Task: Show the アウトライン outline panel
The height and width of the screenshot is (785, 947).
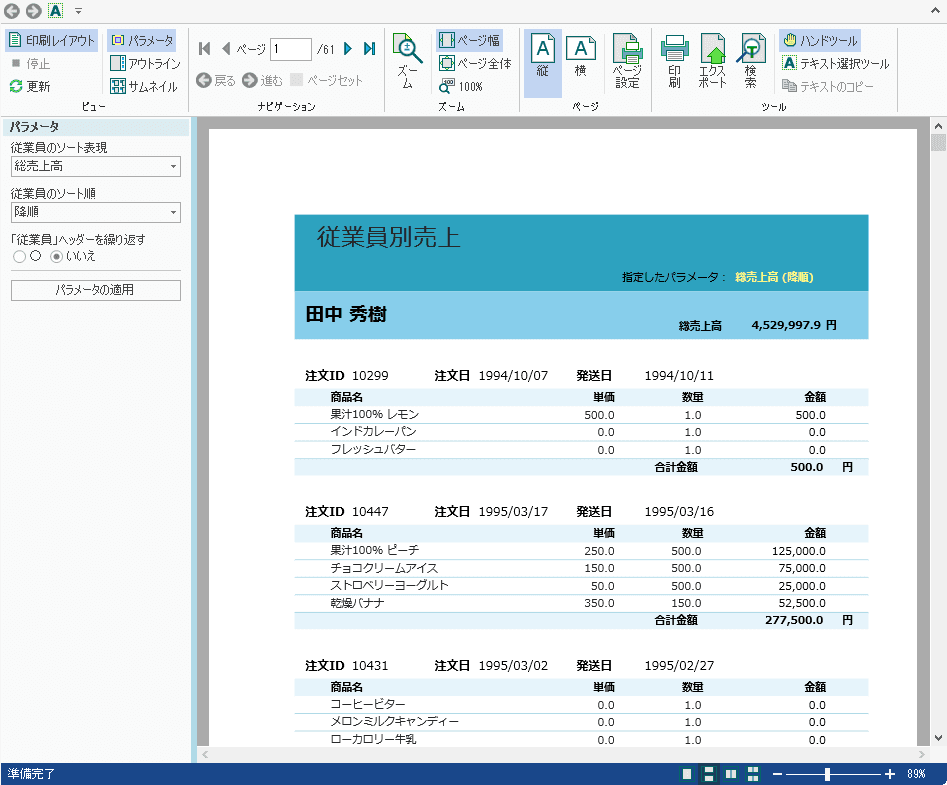Action: pyautogui.click(x=146, y=63)
